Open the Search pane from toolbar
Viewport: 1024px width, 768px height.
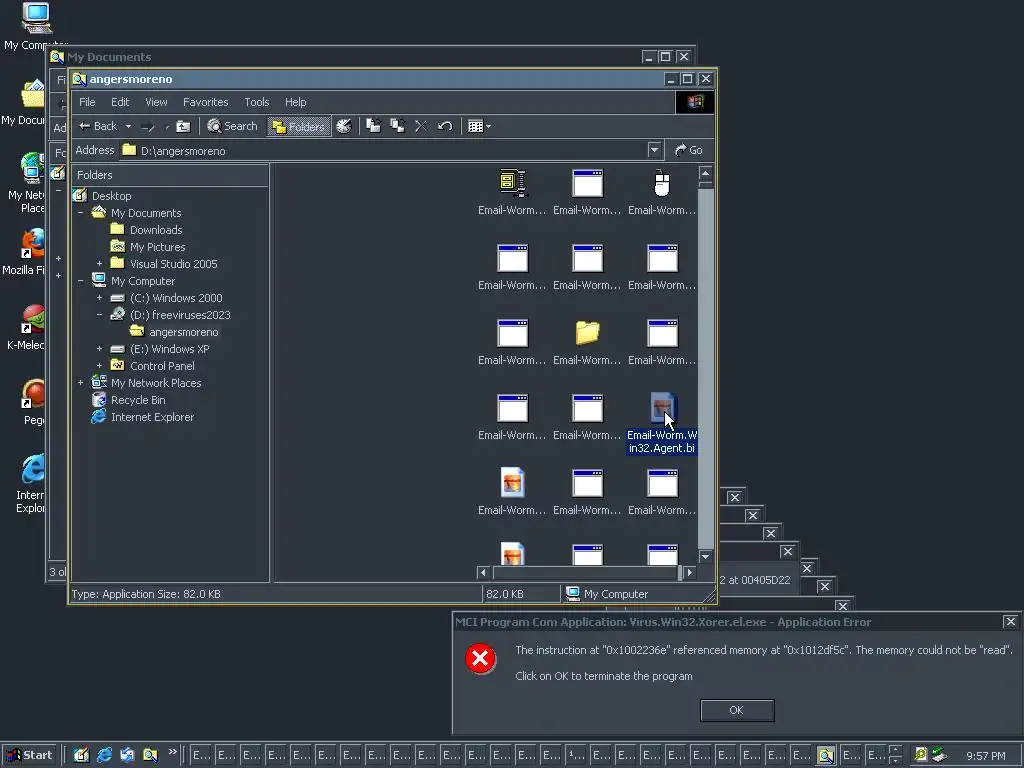[232, 126]
